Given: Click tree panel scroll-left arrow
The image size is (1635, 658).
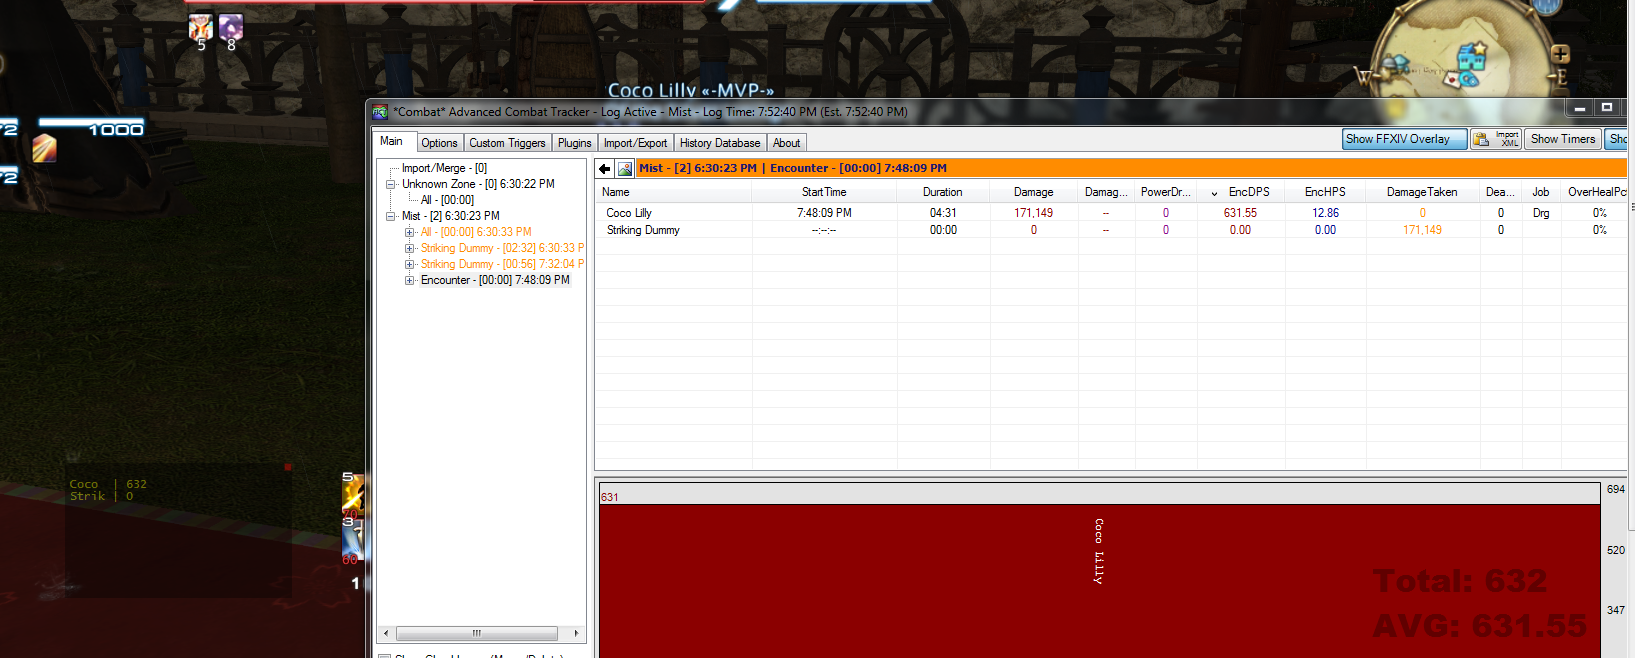Looking at the screenshot, I should coord(386,633).
